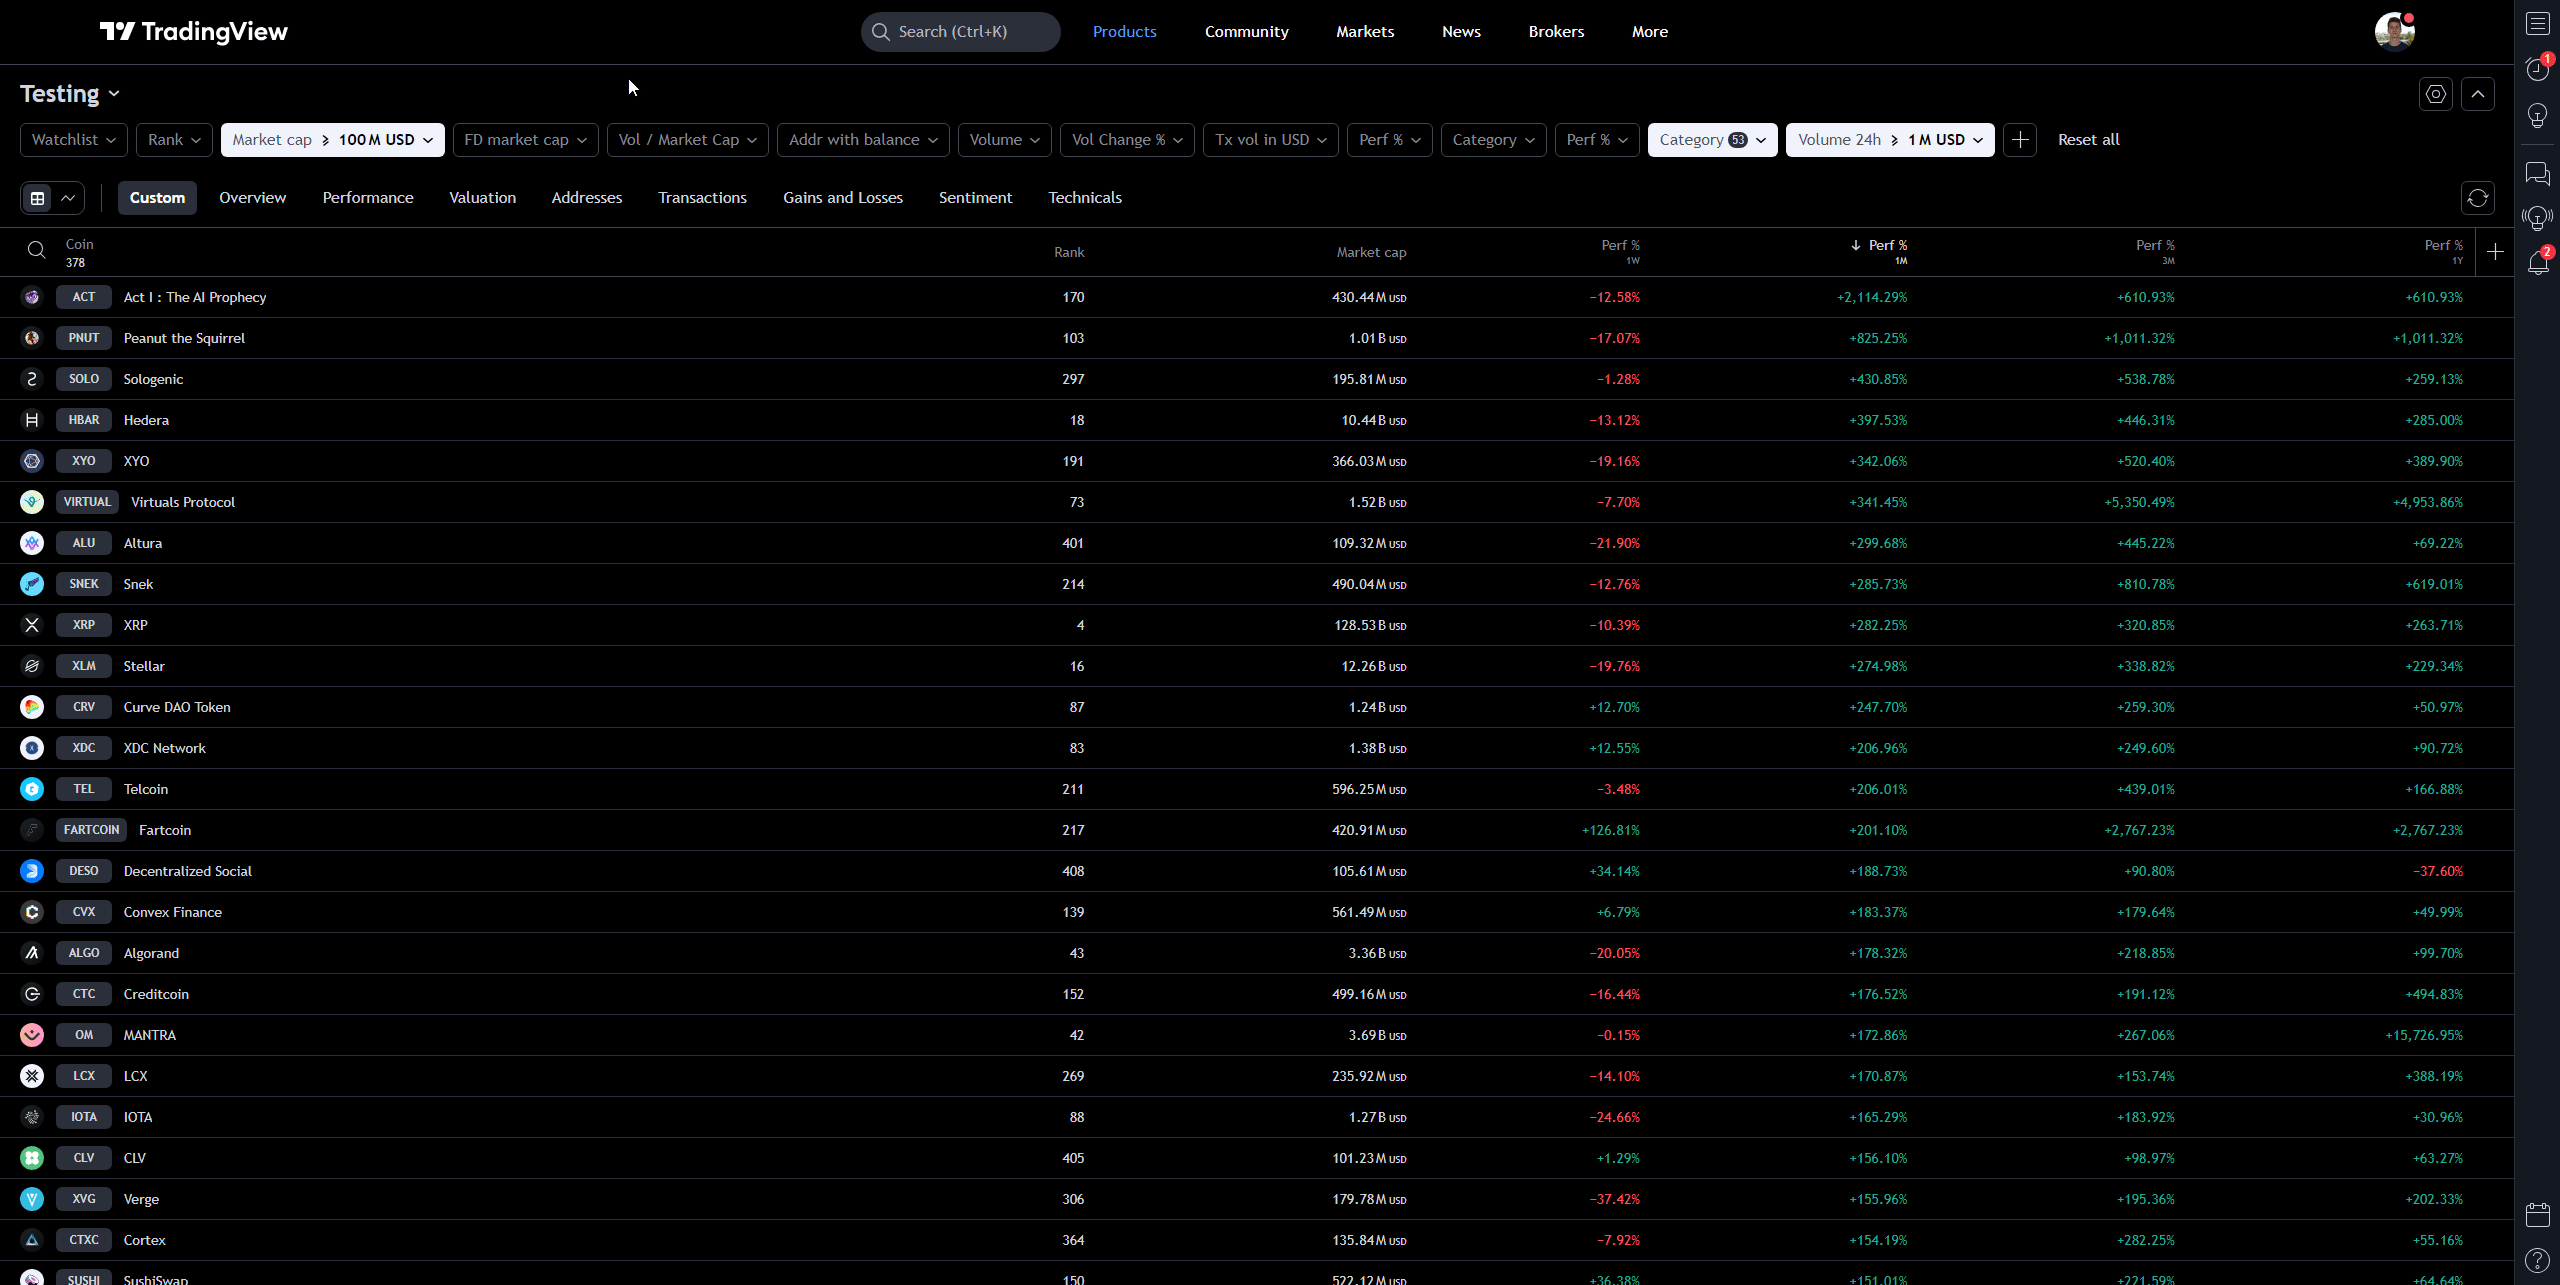The width and height of the screenshot is (2560, 1285).
Task: Click the Verge coin logo
Action: [x=32, y=1199]
